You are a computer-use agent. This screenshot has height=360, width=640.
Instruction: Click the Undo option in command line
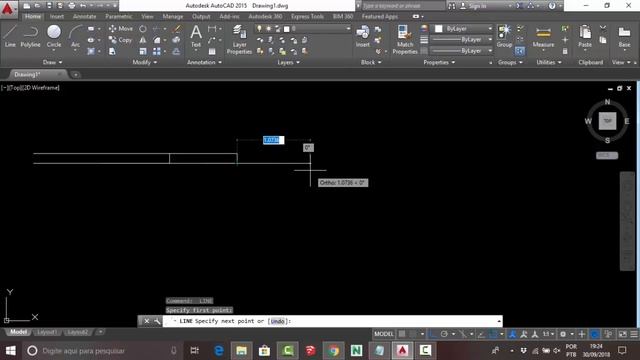coord(278,321)
